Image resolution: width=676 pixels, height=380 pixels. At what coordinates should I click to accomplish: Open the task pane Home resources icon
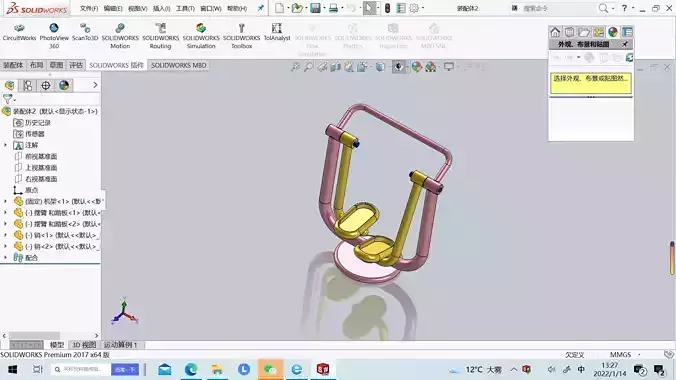(555, 32)
